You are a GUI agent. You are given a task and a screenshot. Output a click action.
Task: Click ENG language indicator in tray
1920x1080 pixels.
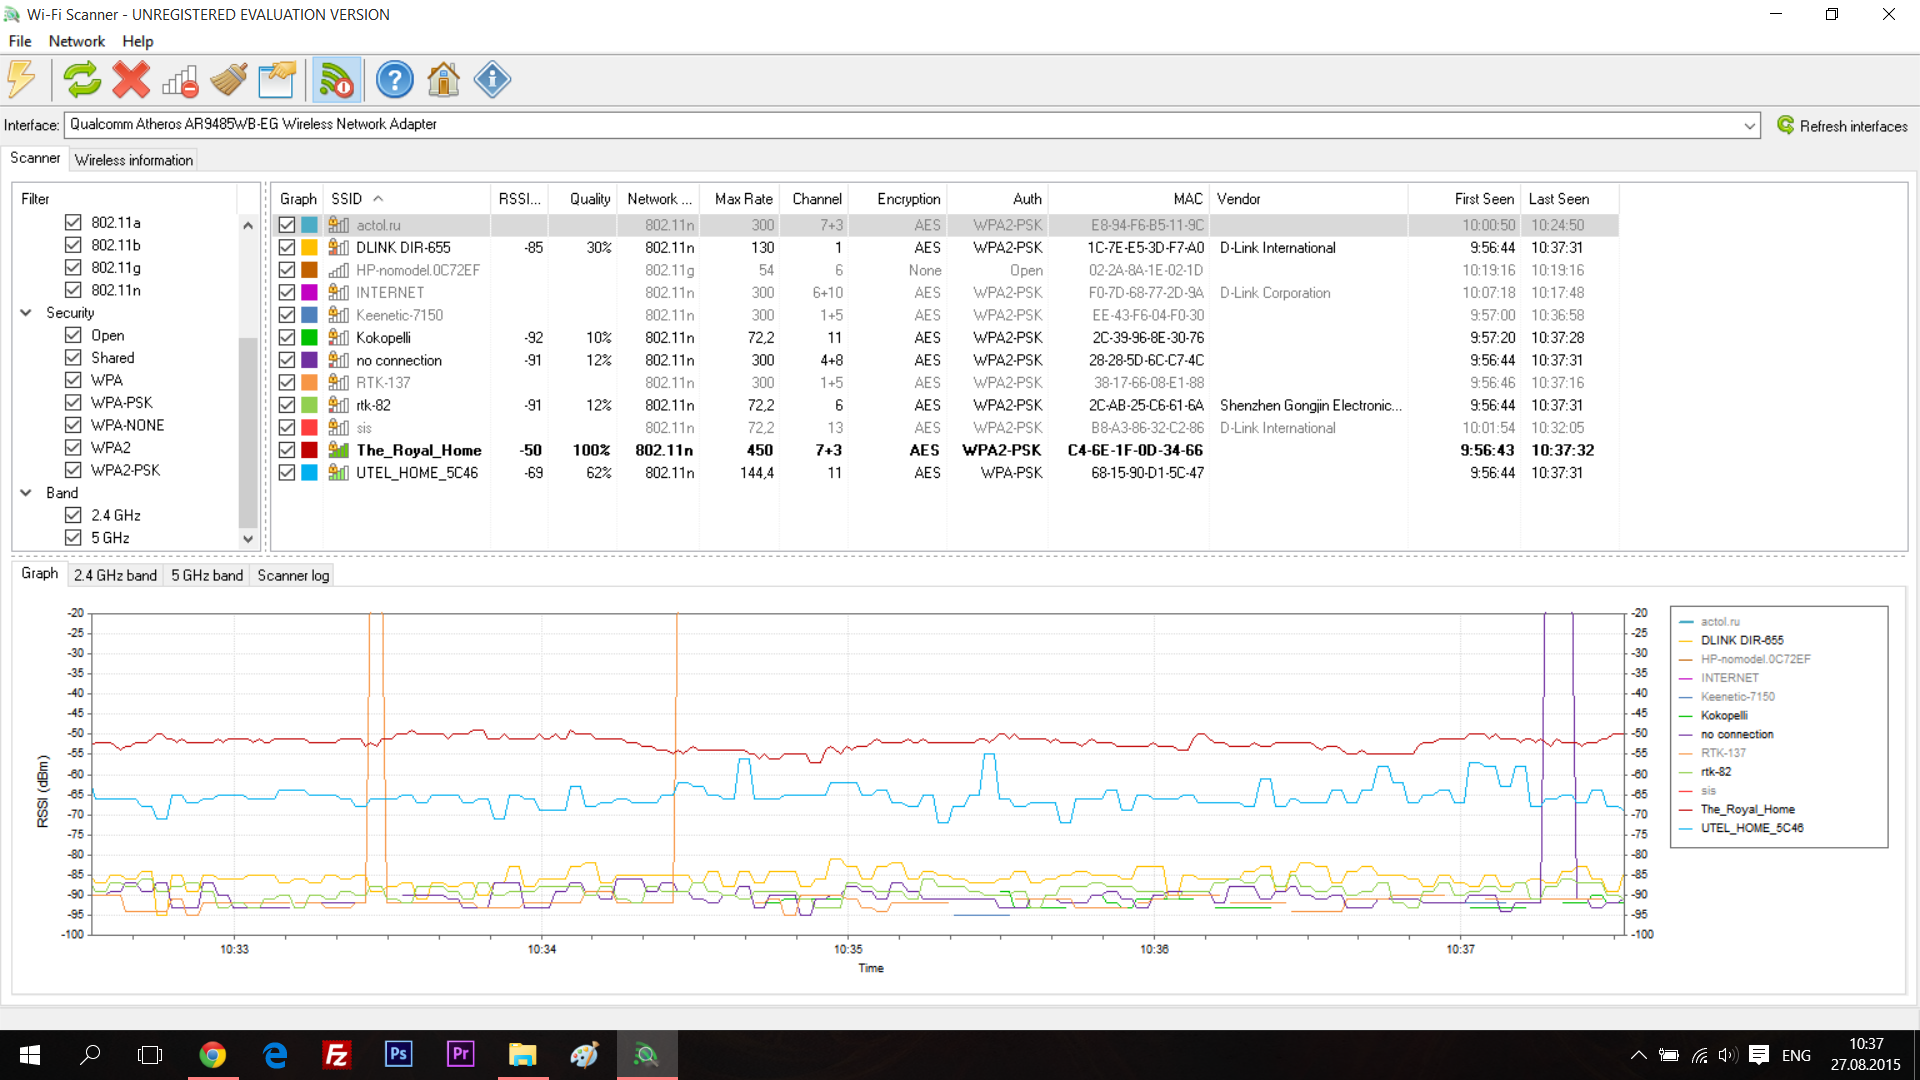coord(1796,1055)
